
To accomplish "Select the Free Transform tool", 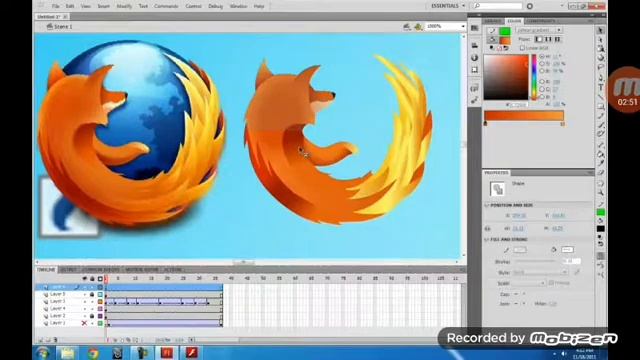I will 600,49.
